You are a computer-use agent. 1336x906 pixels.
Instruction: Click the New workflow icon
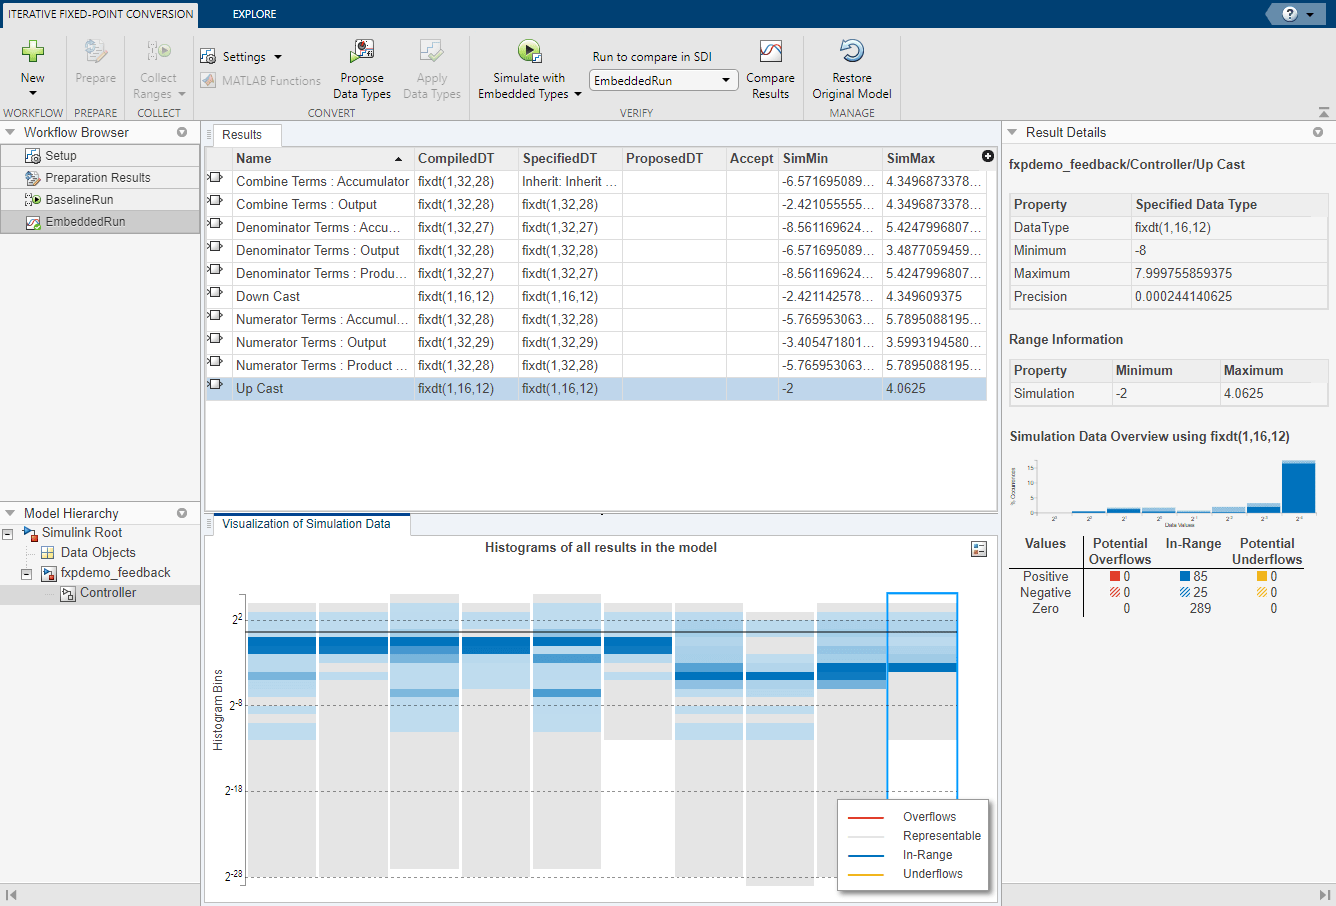[33, 52]
